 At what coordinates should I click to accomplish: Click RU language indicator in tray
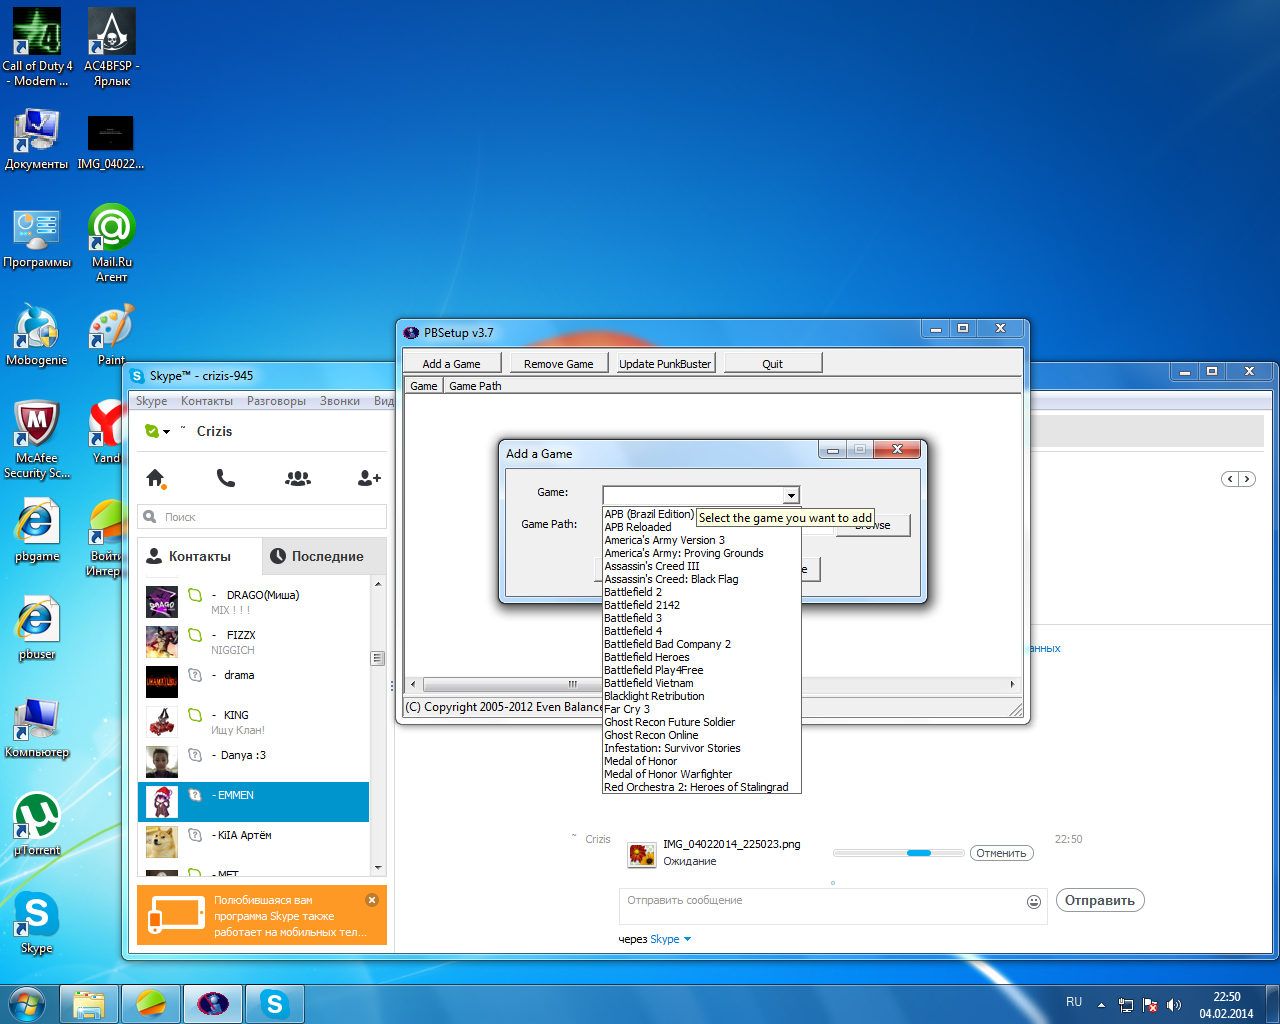point(1074,1001)
